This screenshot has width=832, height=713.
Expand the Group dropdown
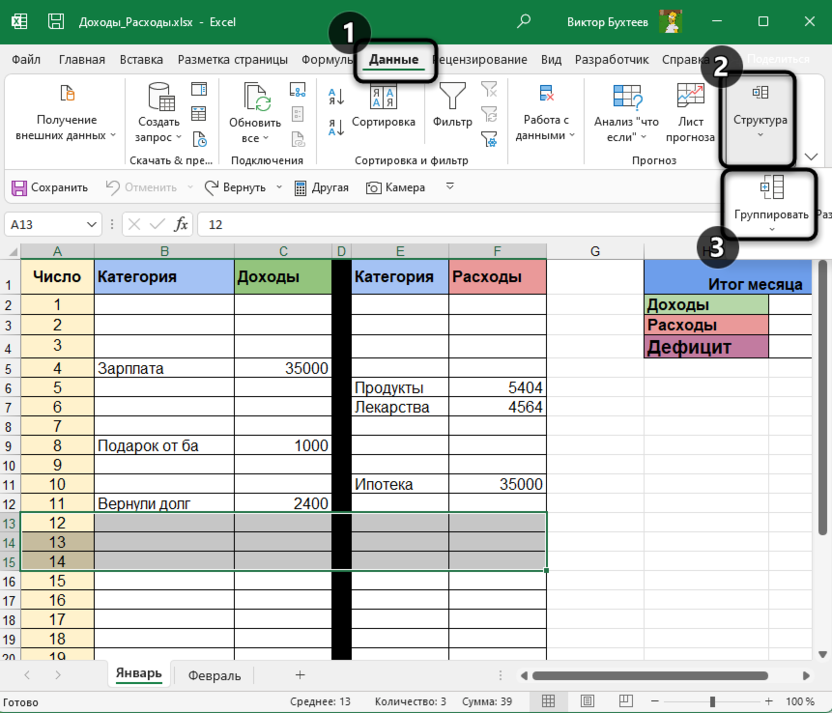[x=771, y=229]
